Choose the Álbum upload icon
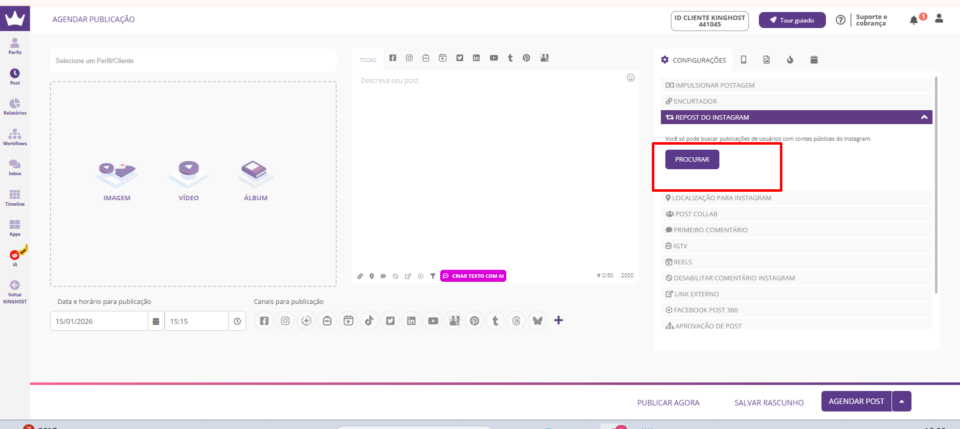Viewport: 960px width, 429px height. 254,176
